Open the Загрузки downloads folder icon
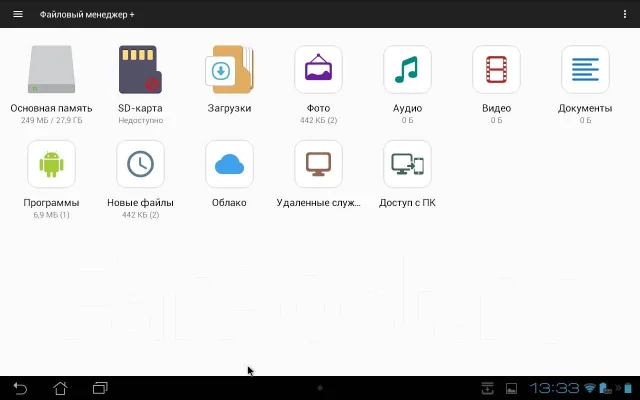 pos(229,69)
